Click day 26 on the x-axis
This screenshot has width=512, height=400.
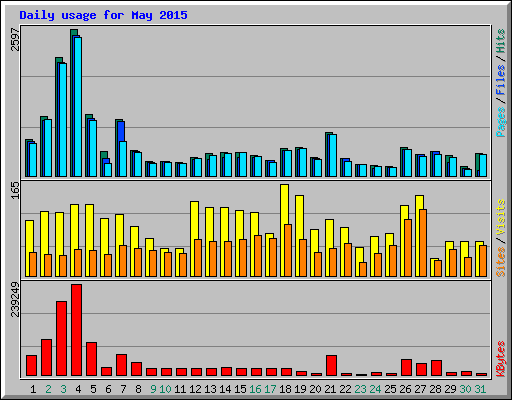tap(405, 389)
